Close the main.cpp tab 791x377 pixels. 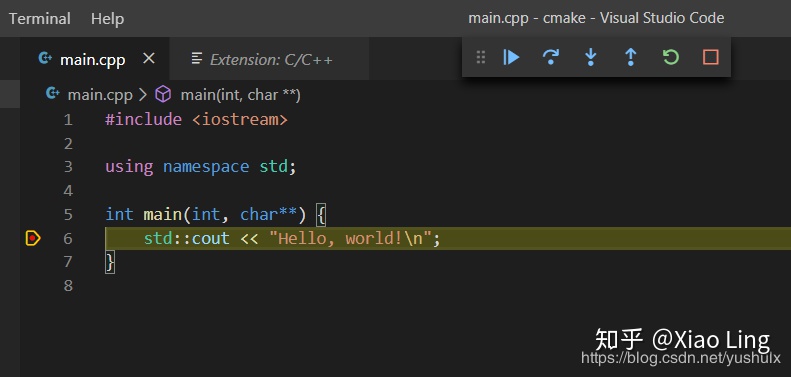click(149, 59)
